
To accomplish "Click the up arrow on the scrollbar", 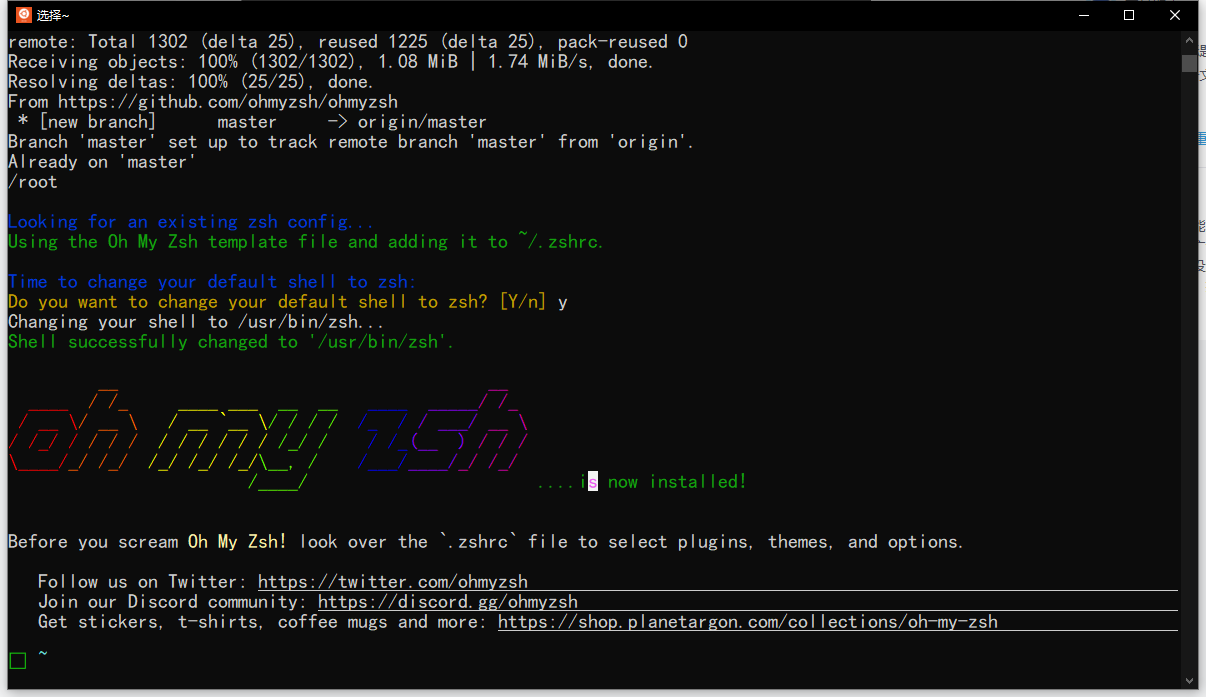I will (1188, 40).
